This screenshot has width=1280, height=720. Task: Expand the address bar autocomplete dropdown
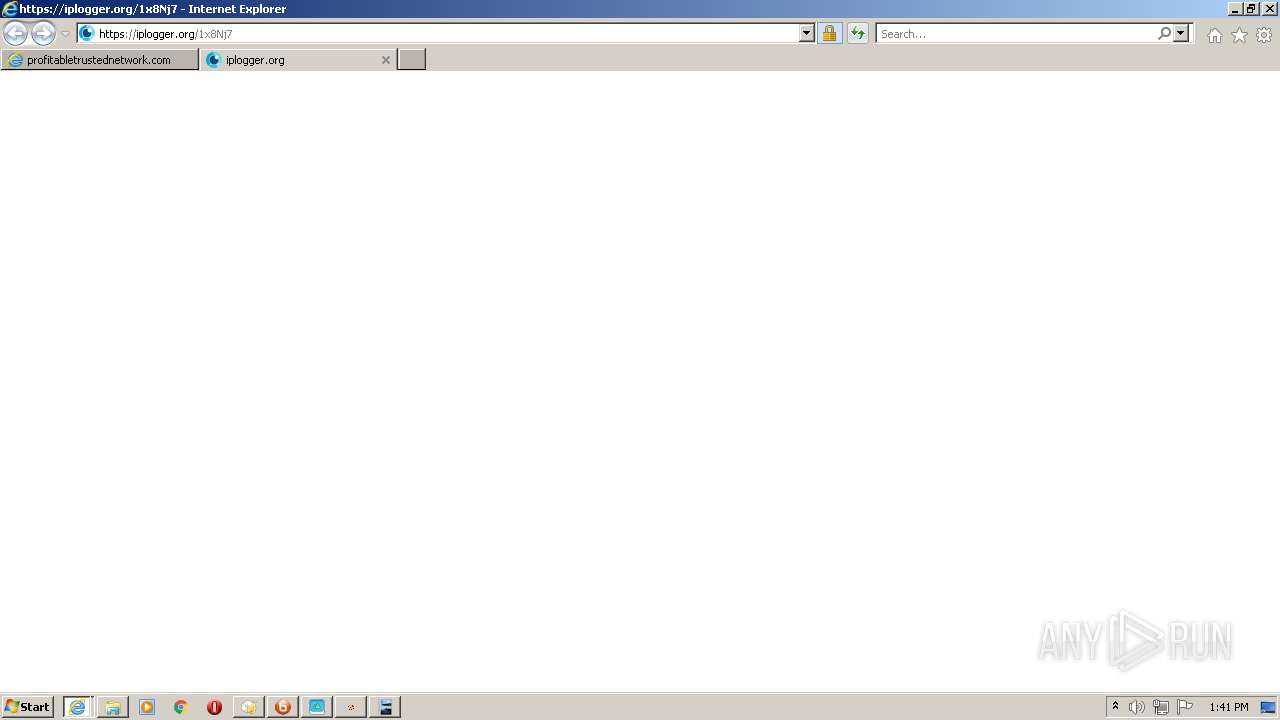807,34
